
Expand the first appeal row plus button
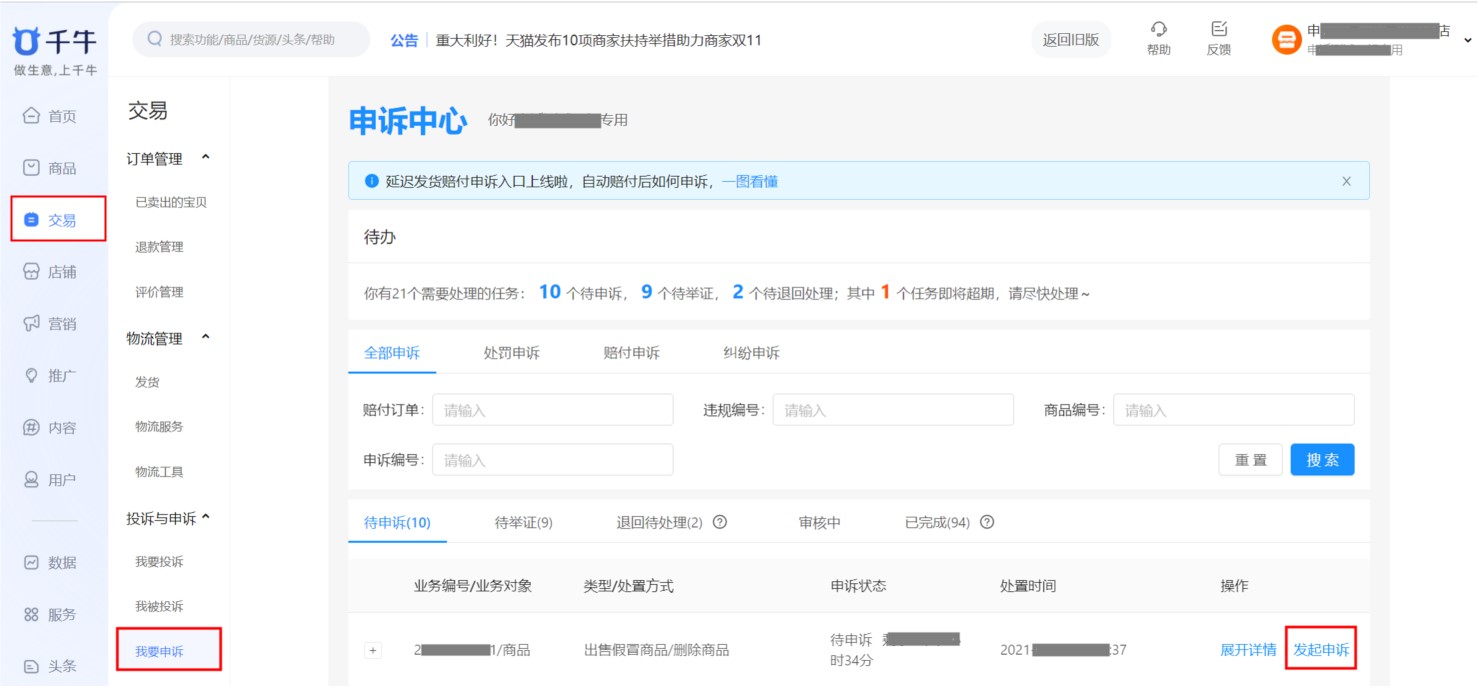pyautogui.click(x=373, y=650)
